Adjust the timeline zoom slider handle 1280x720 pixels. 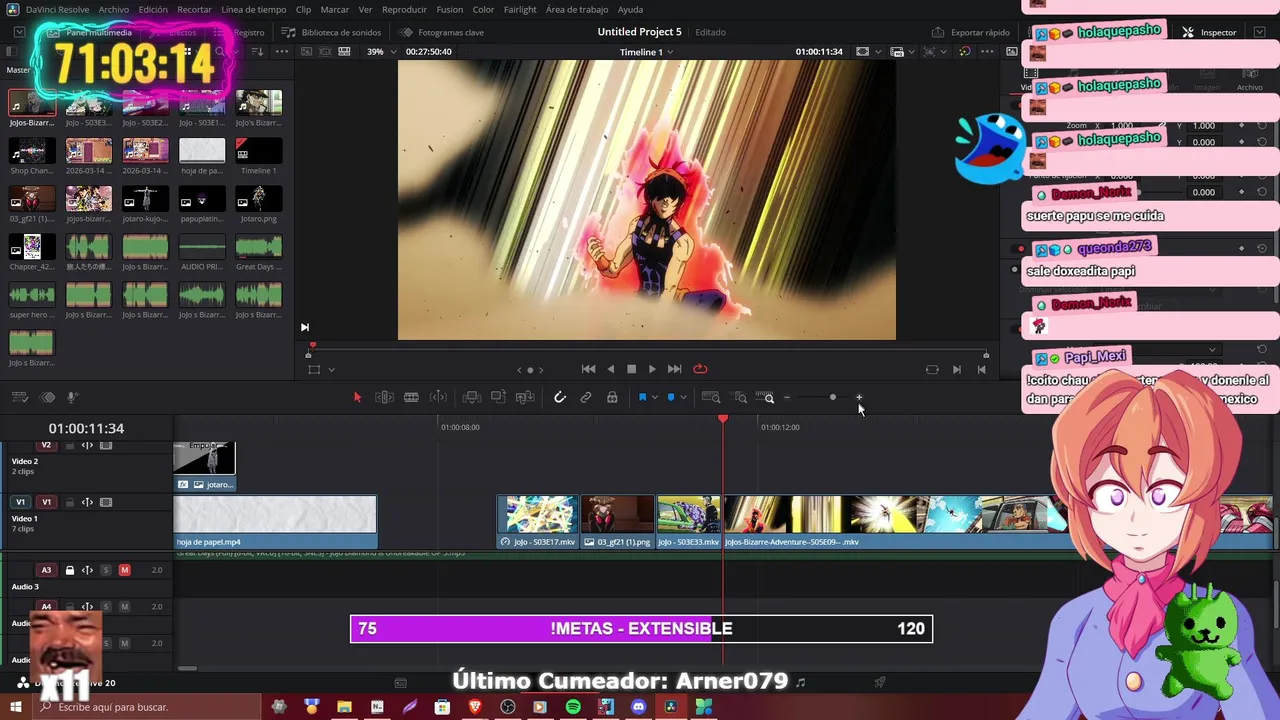click(832, 397)
